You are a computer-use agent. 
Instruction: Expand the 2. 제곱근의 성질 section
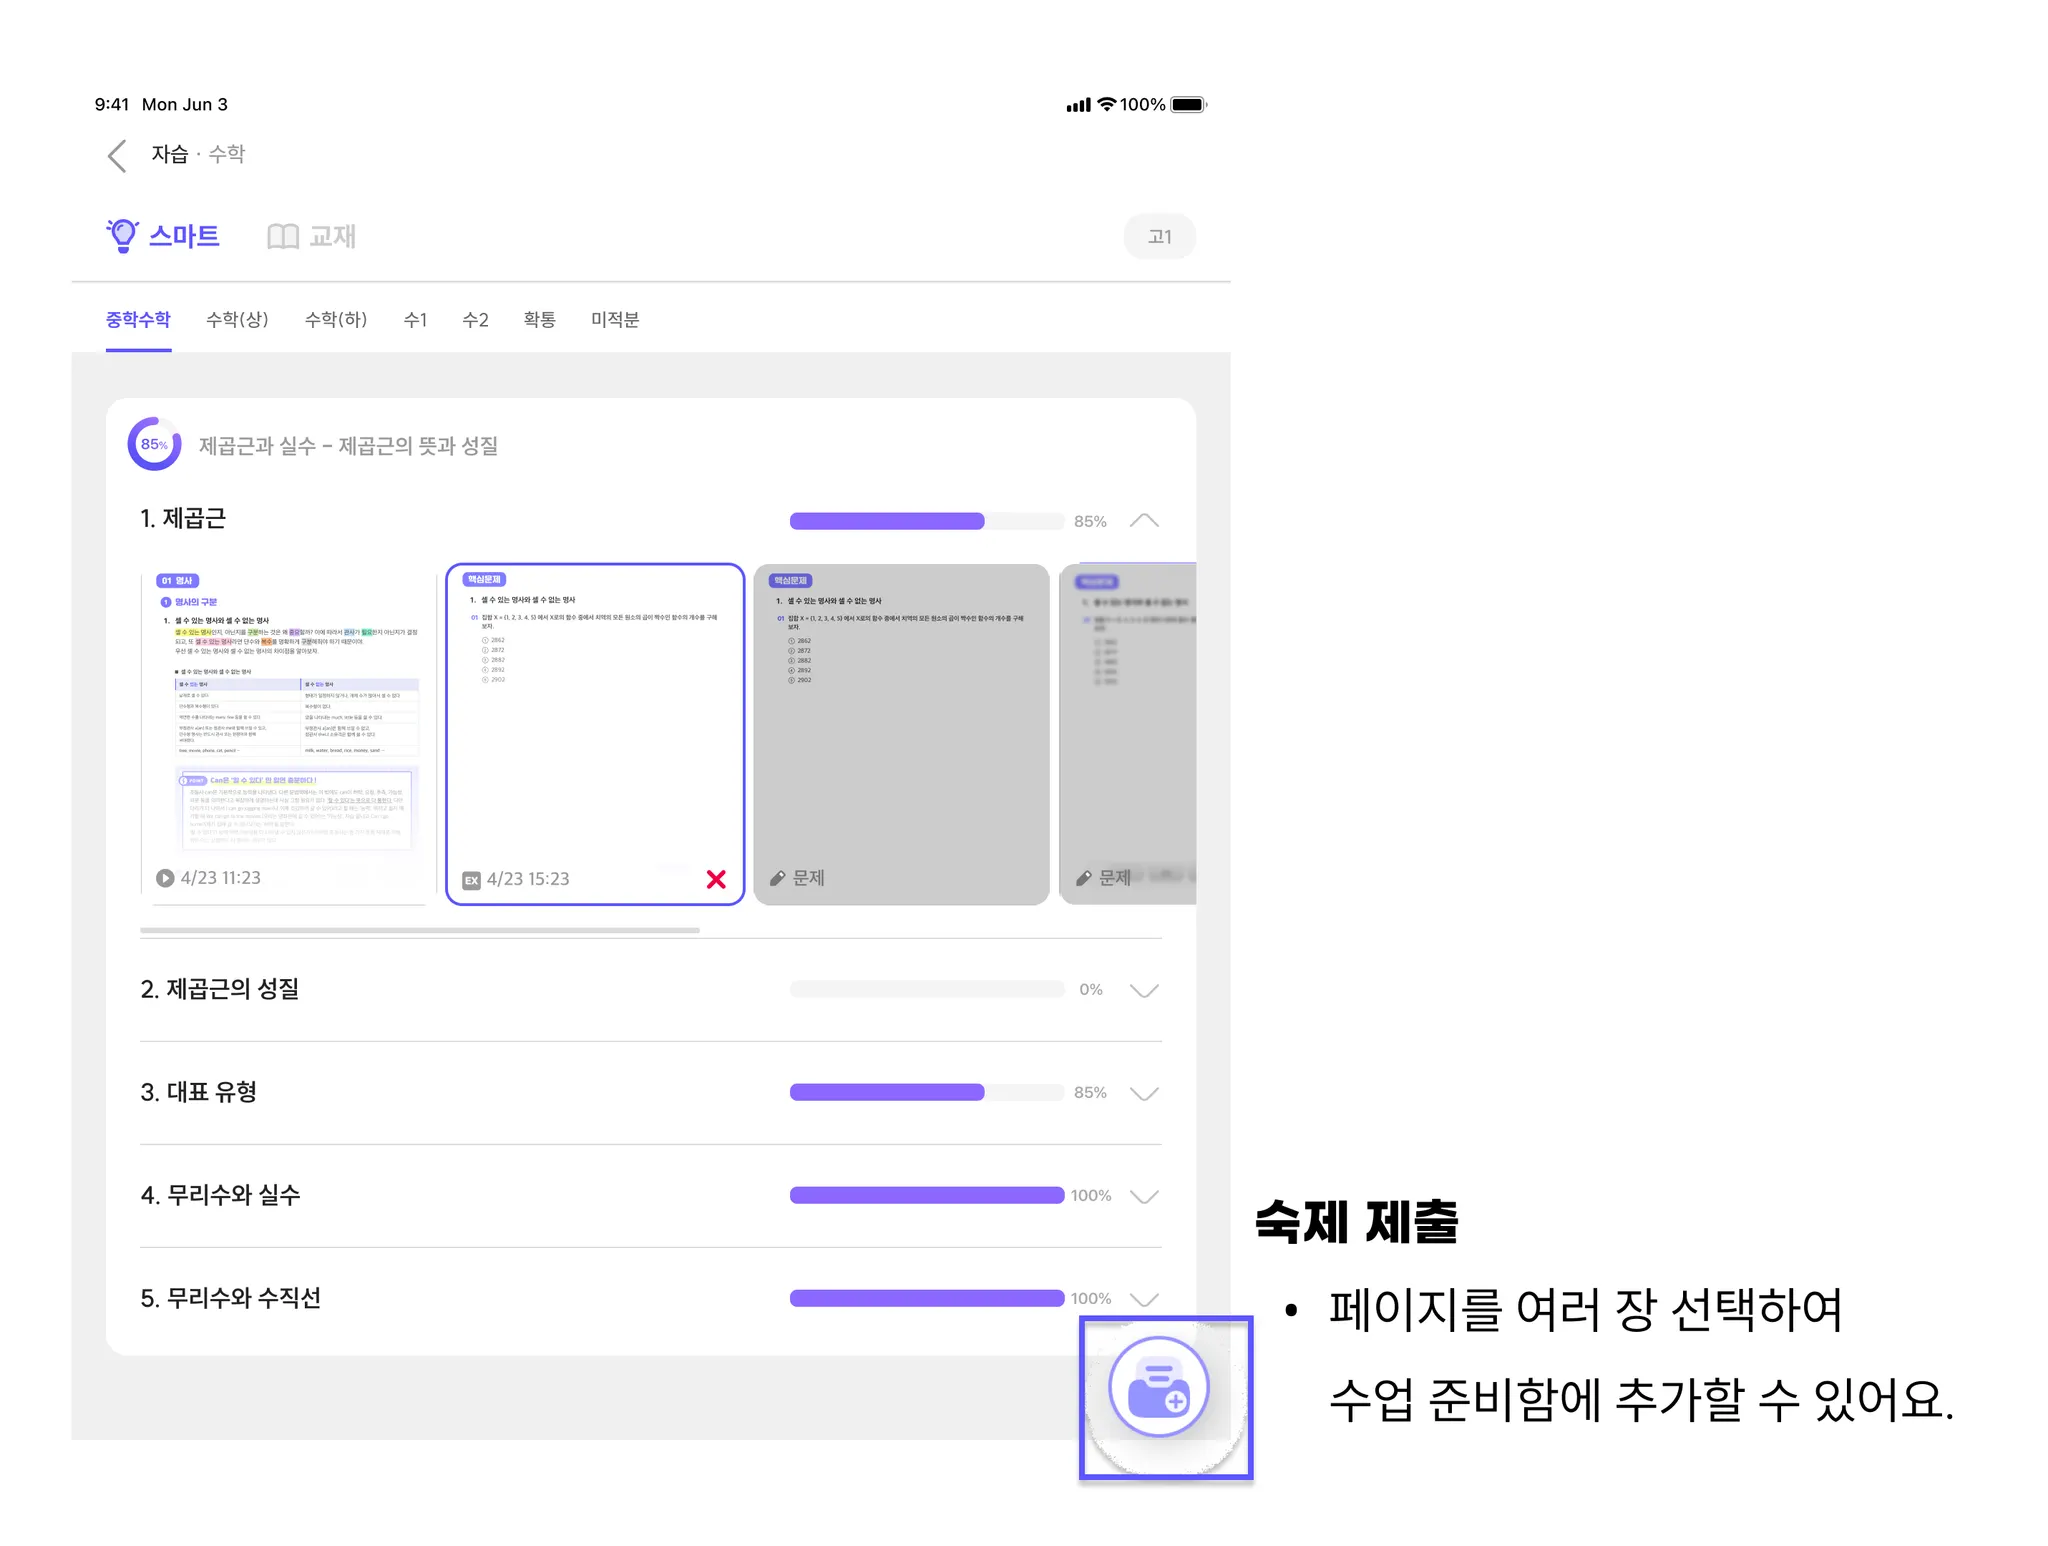coord(1144,990)
